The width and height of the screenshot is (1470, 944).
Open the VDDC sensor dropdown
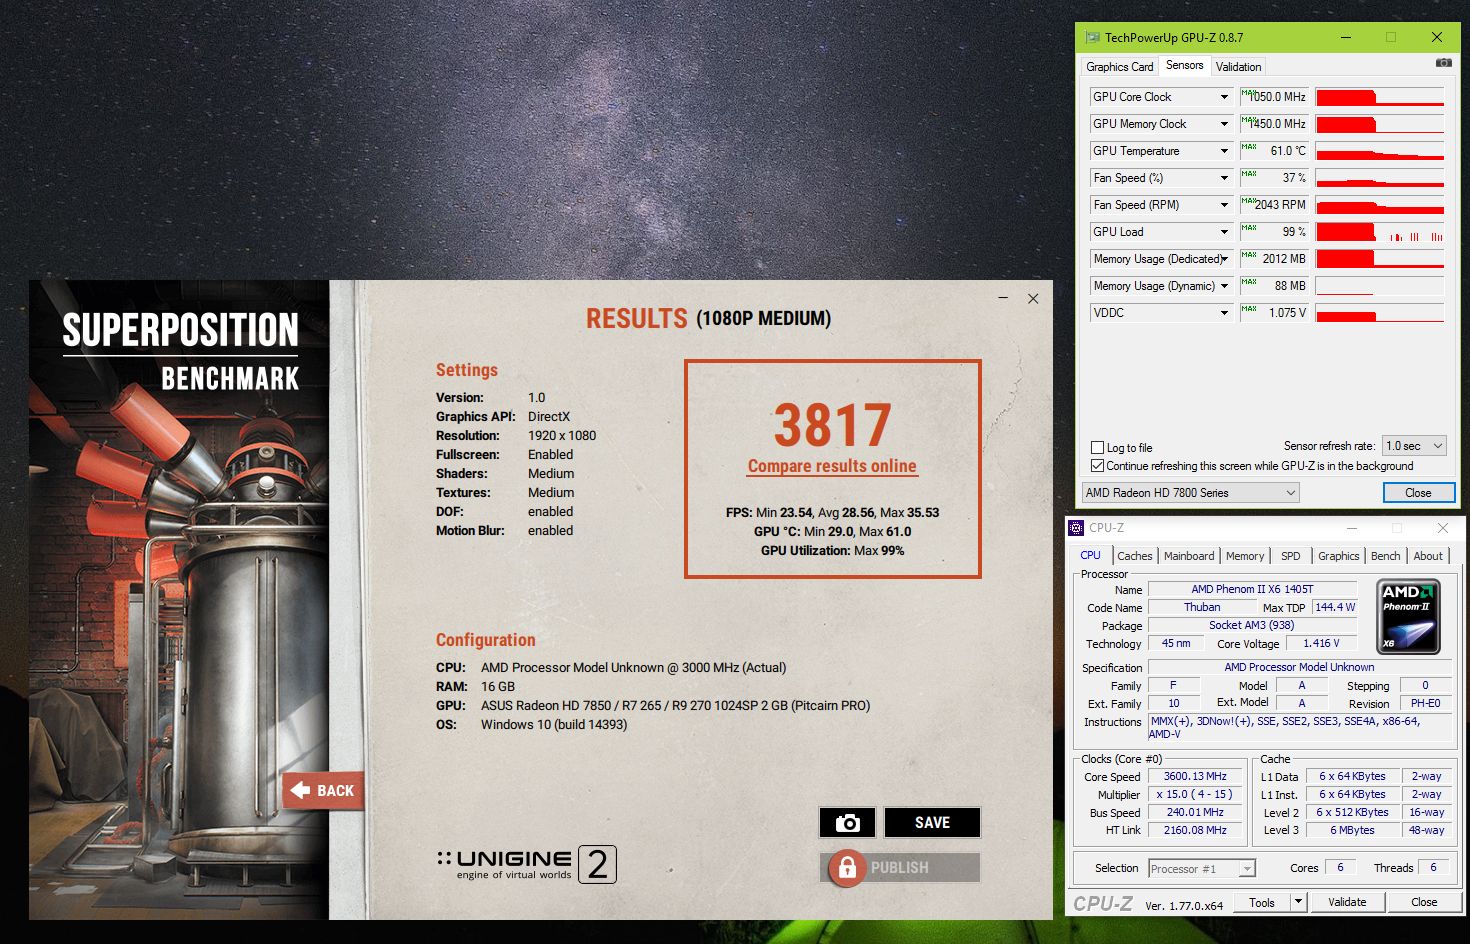pos(1224,313)
